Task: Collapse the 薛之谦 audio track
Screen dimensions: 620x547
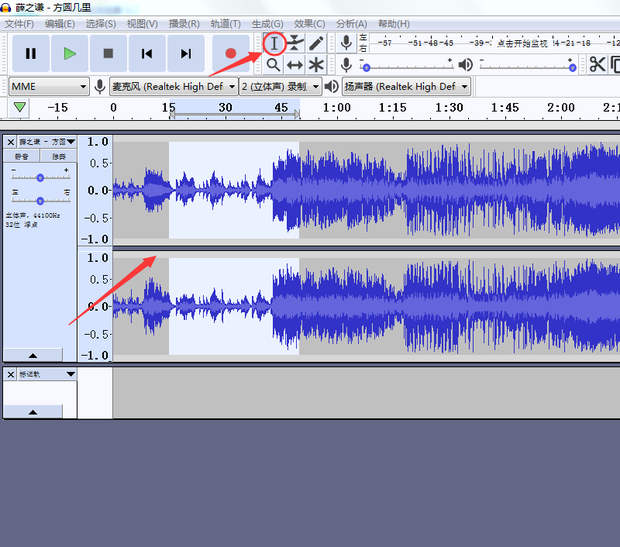Action: [x=33, y=355]
